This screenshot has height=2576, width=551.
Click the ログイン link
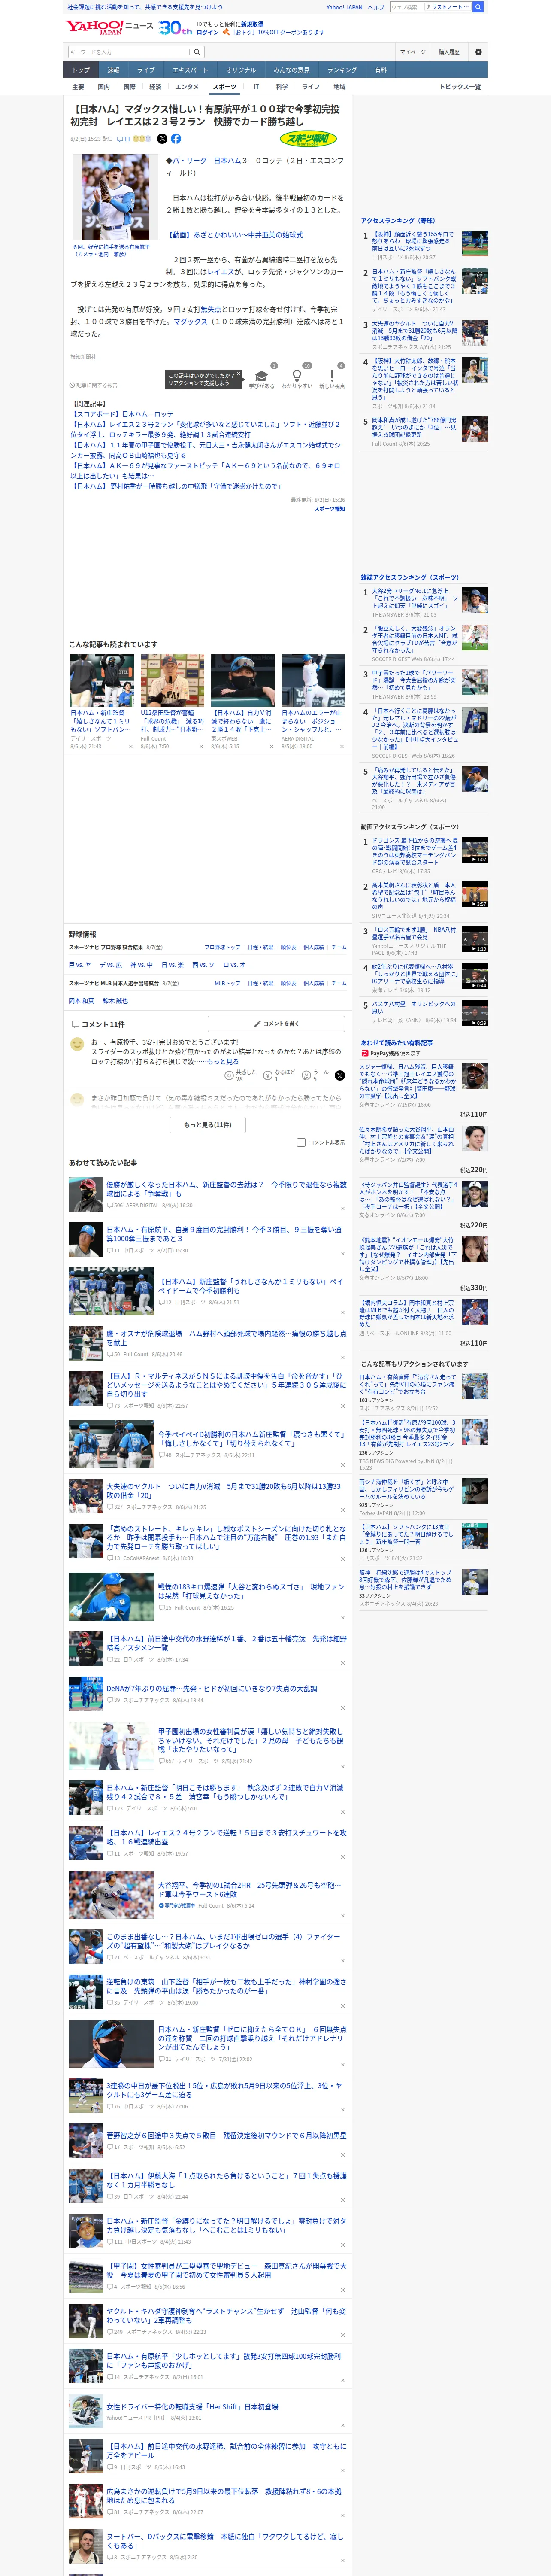(x=208, y=32)
